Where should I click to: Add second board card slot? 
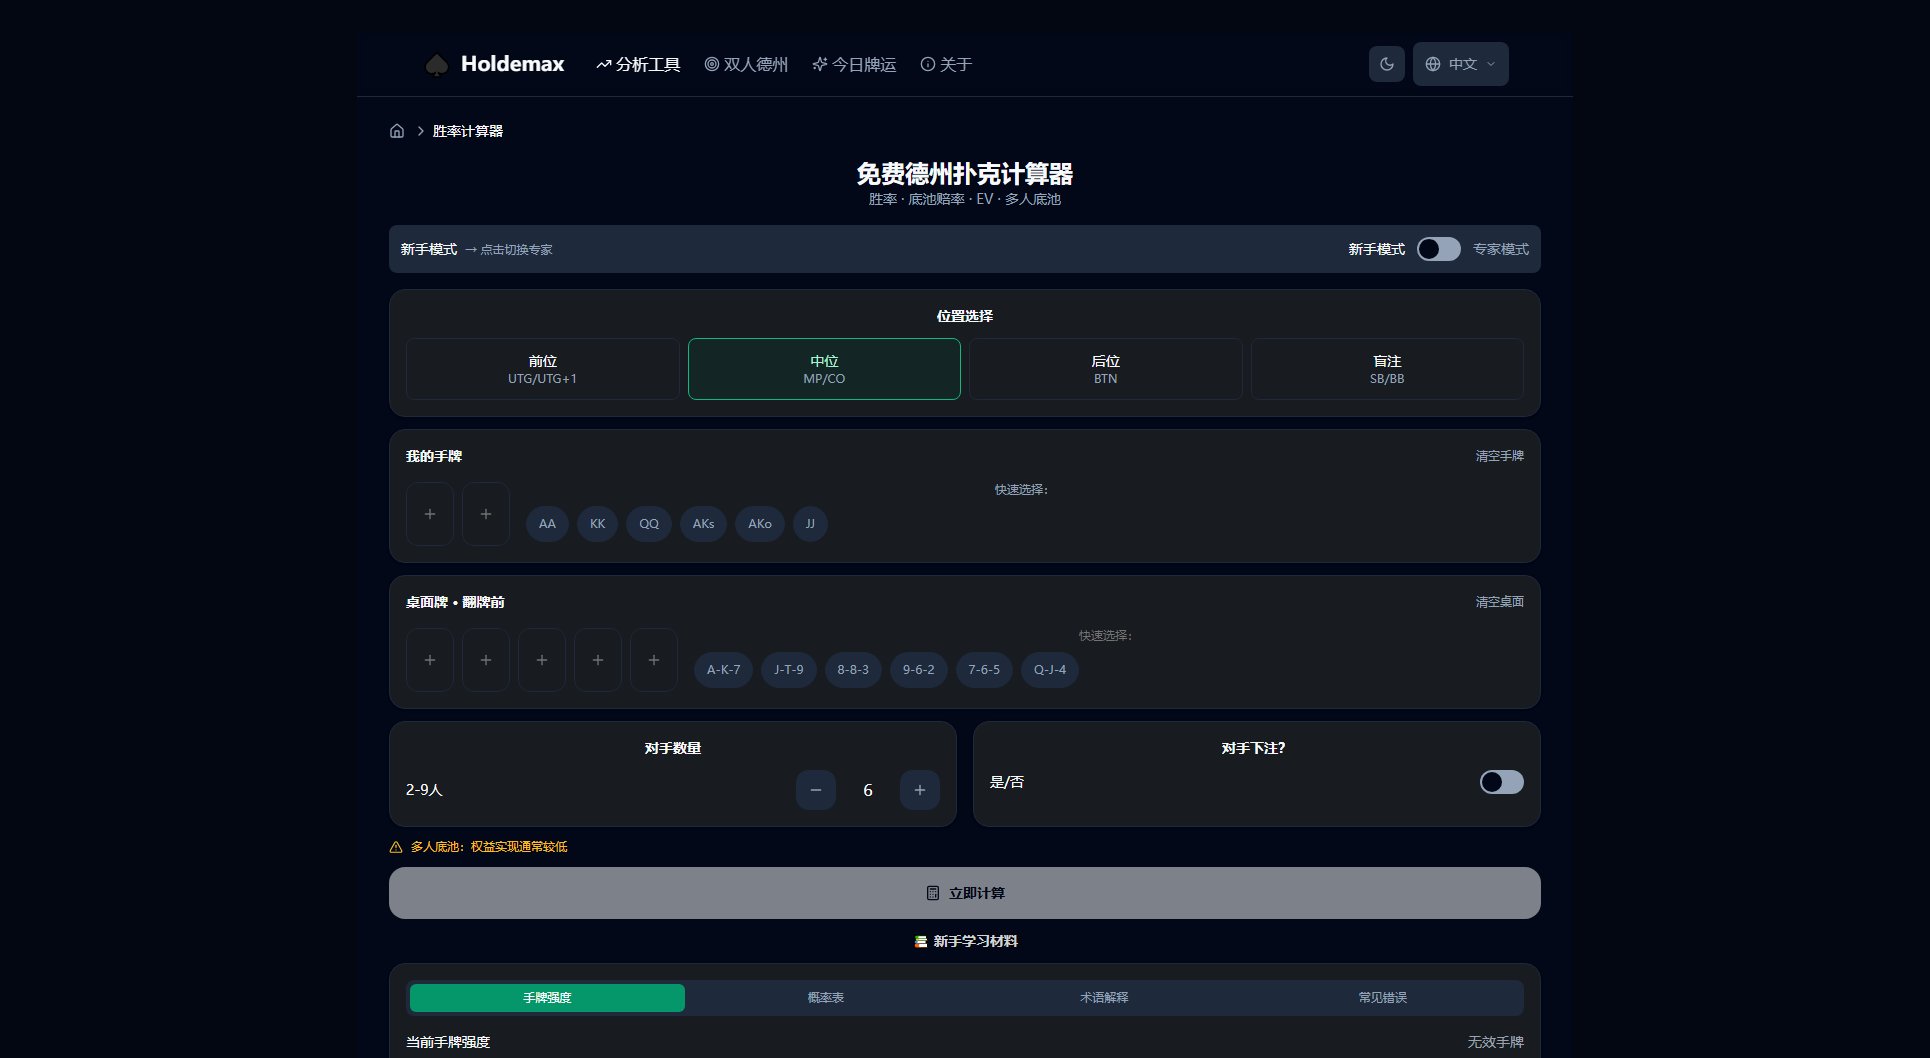click(x=486, y=660)
